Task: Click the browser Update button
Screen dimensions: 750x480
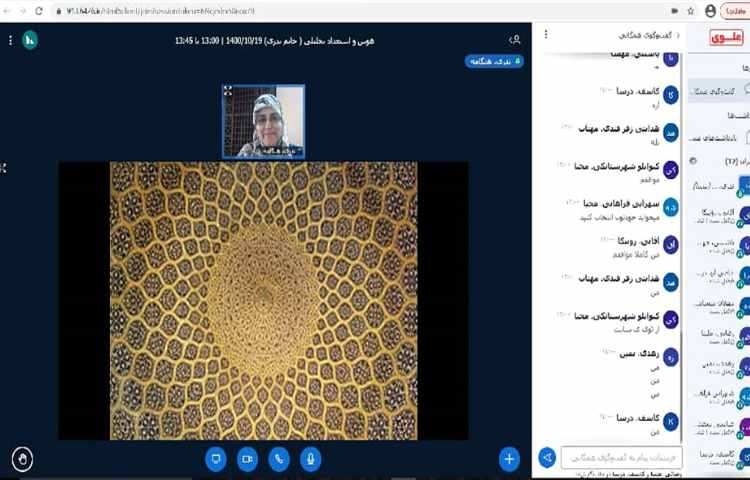Action: [735, 11]
